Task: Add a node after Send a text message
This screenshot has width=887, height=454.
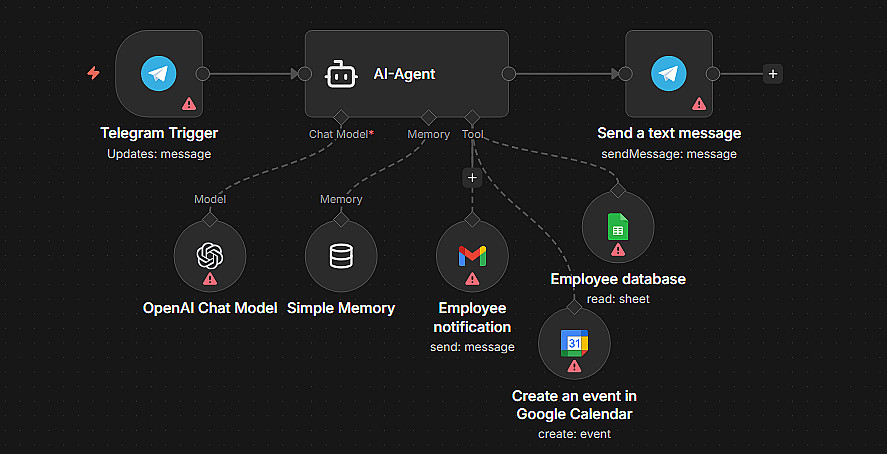Action: [773, 73]
